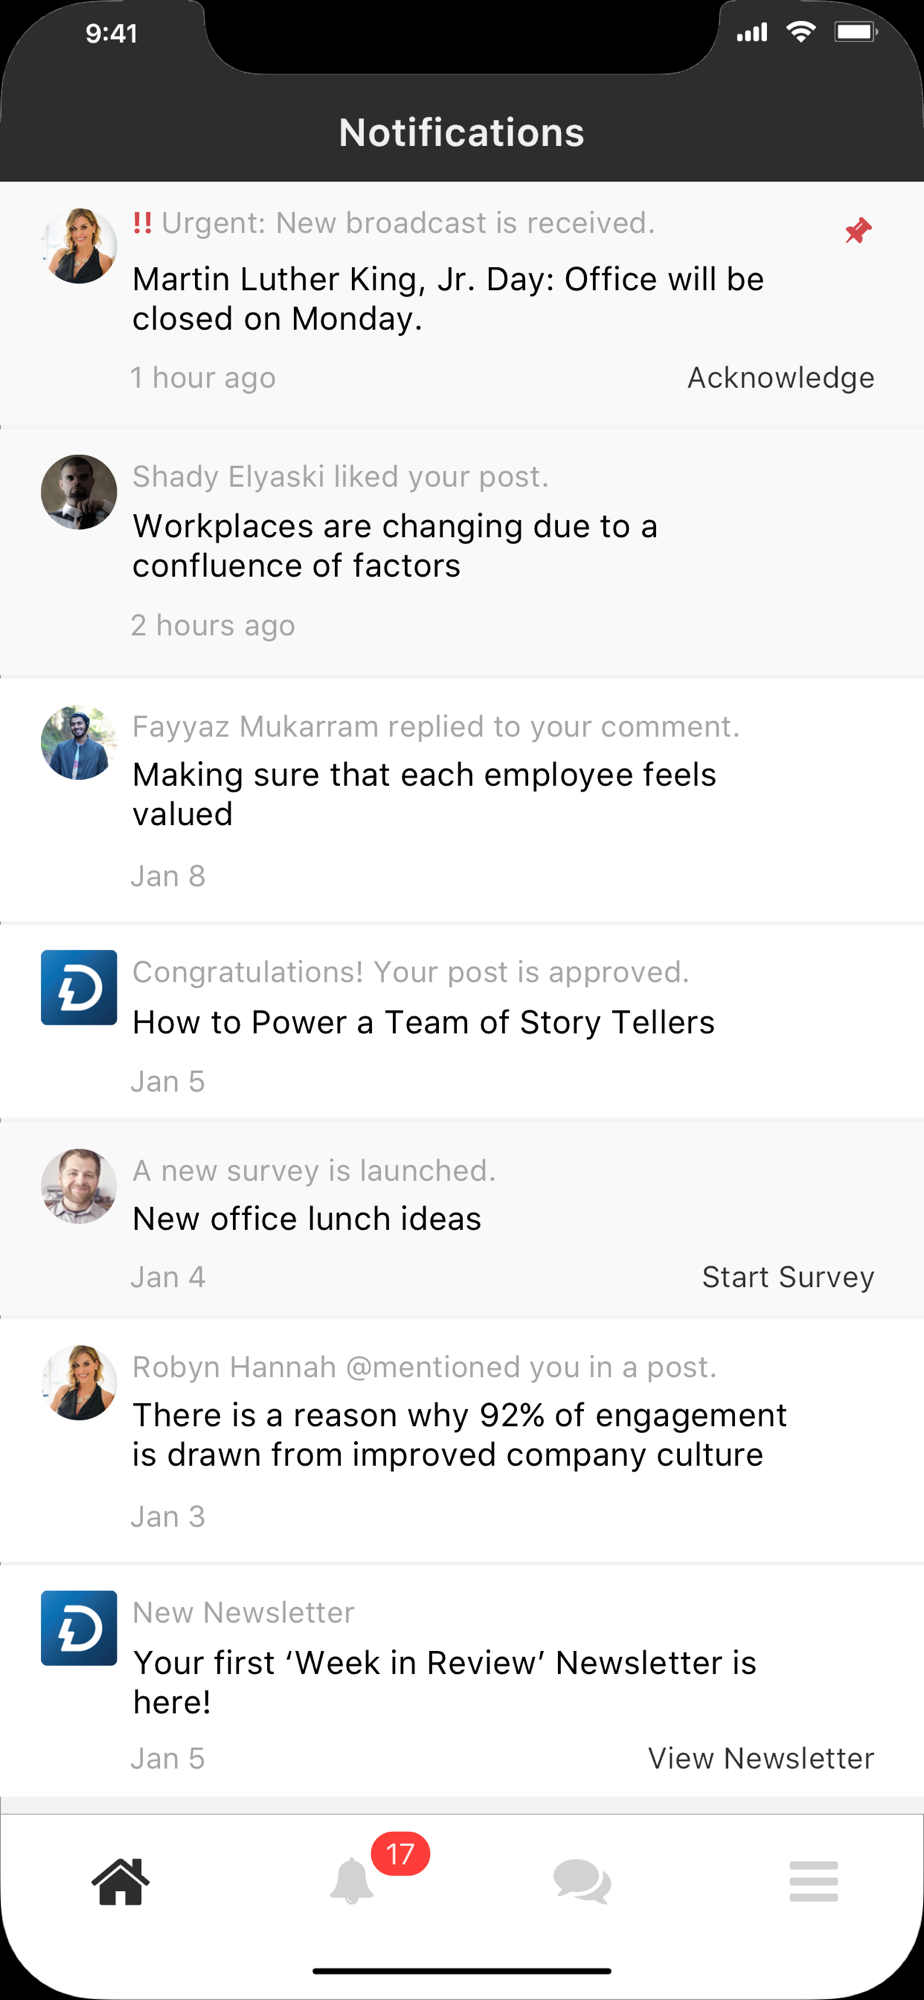This screenshot has height=2000, width=924.
Task: Tap survey author's avatar photo
Action: tap(79, 1186)
